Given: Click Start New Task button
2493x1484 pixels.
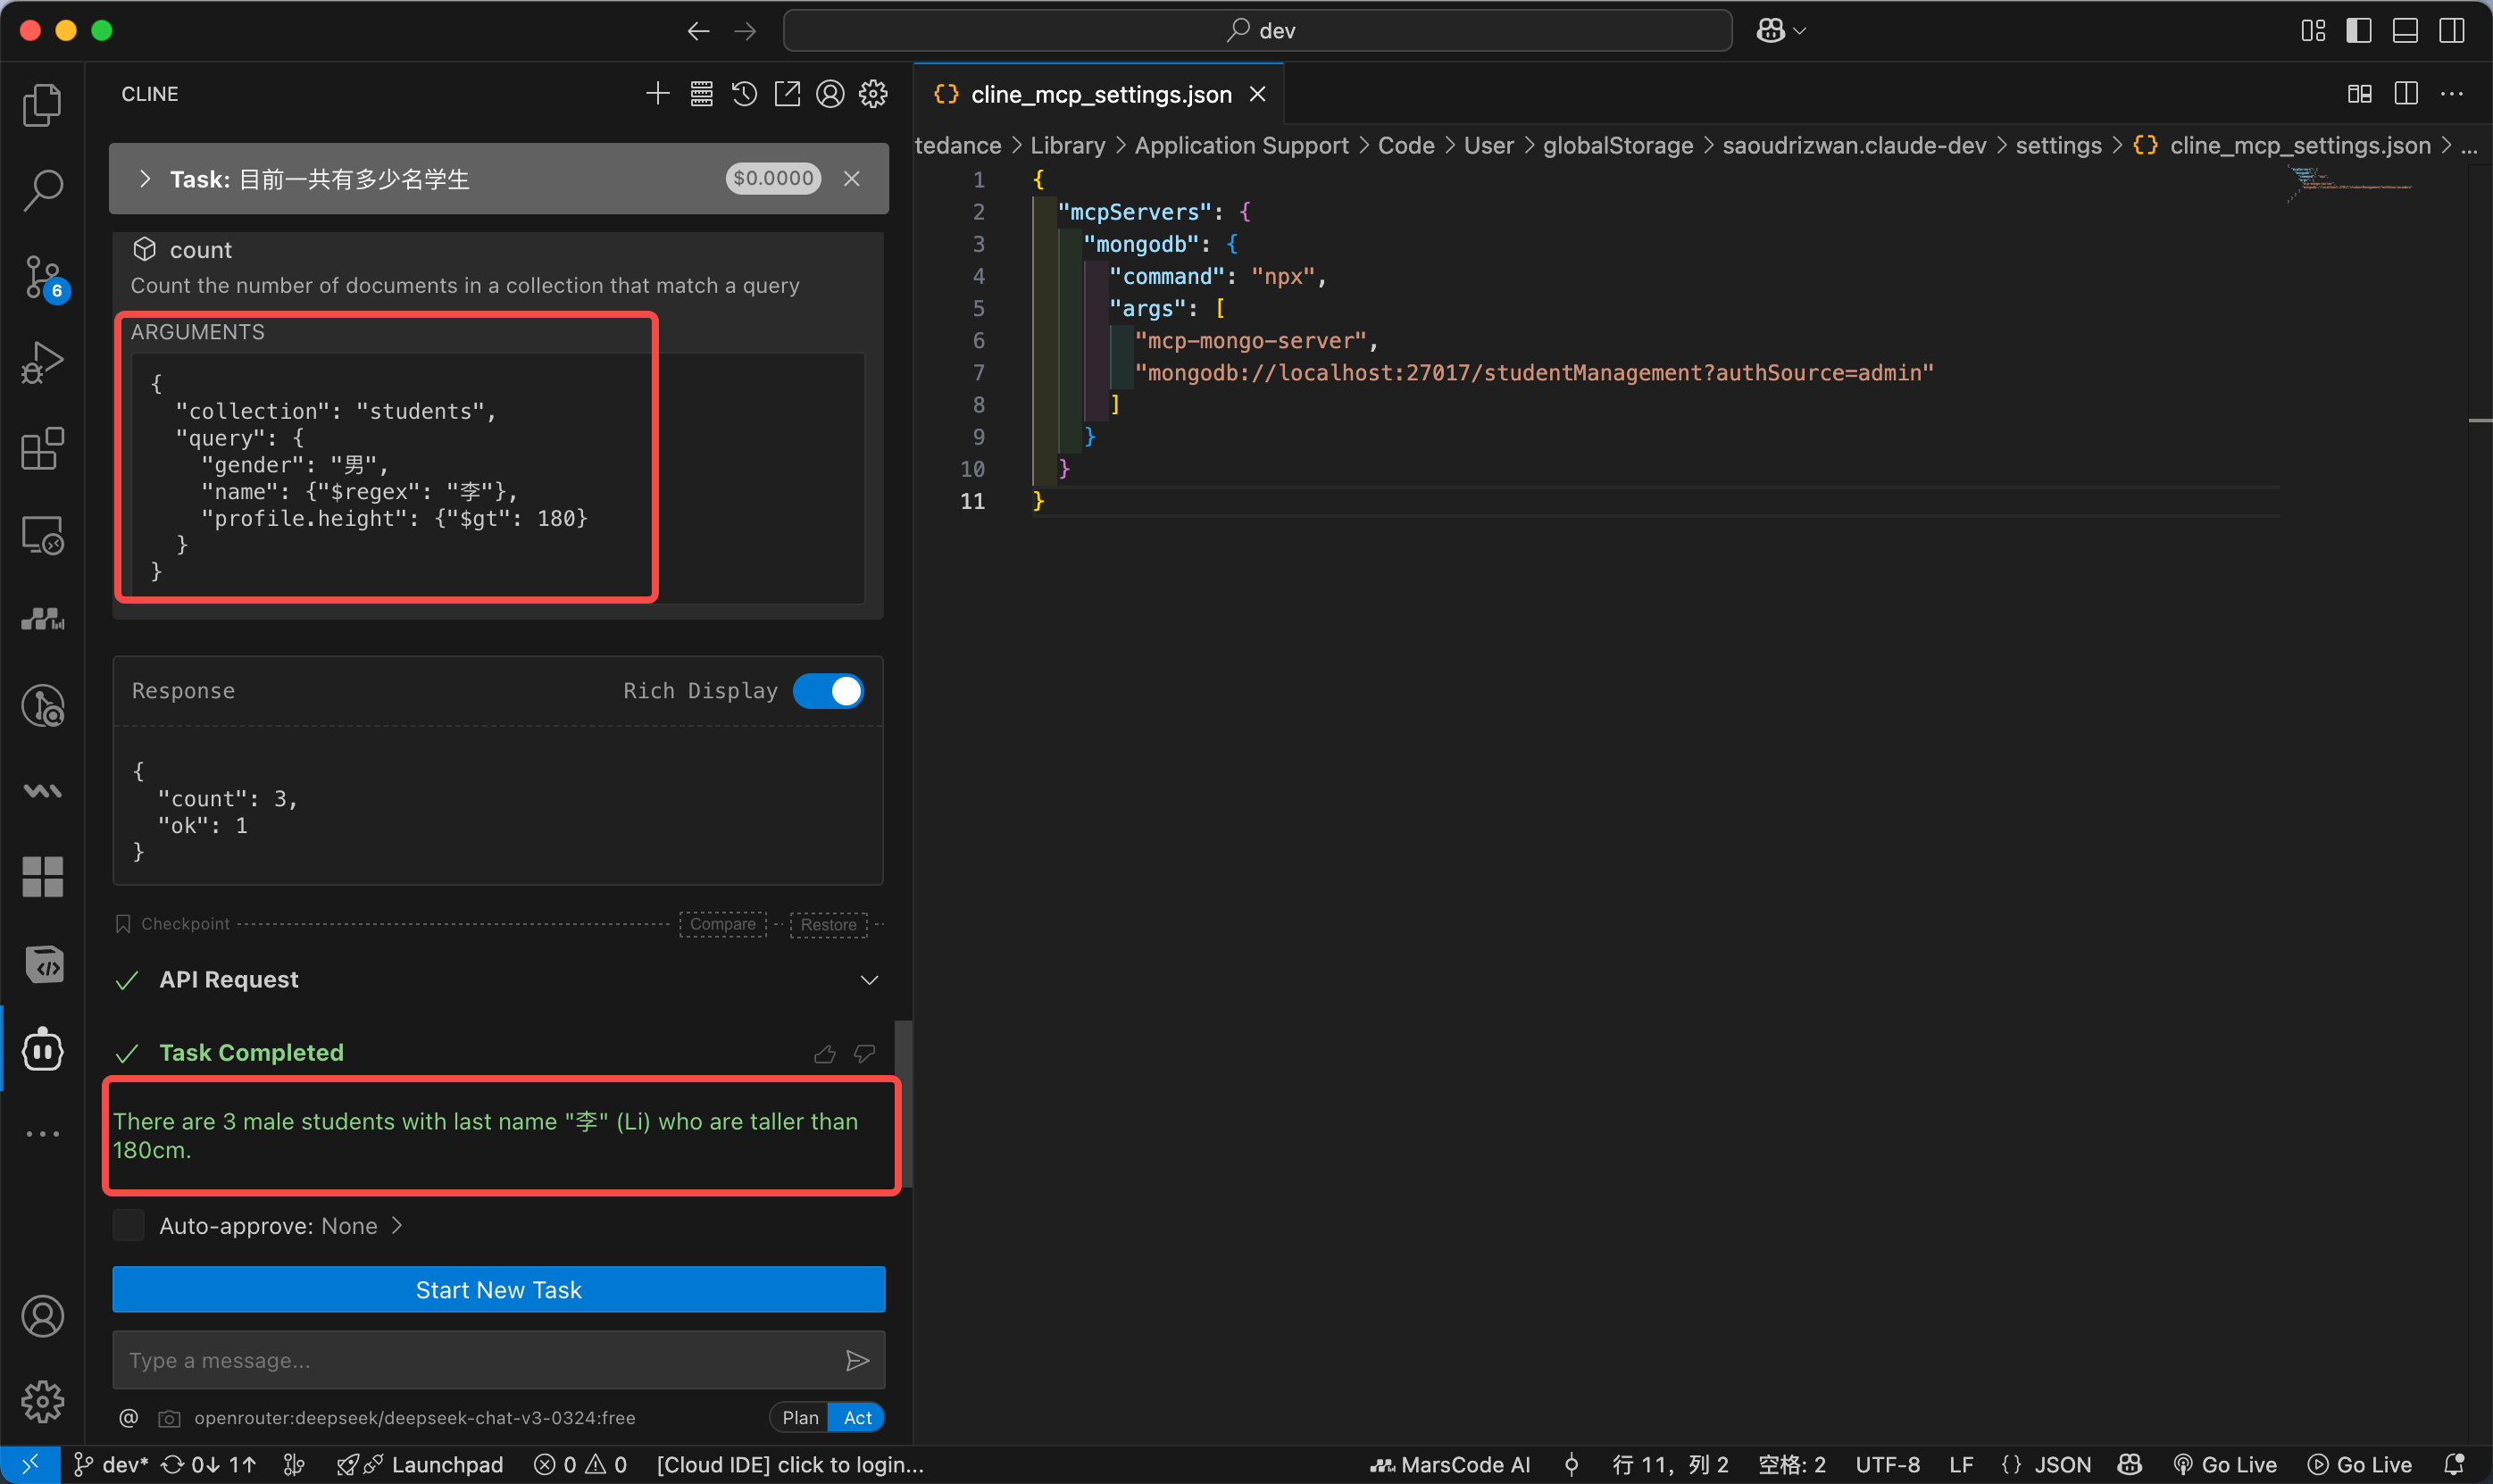Looking at the screenshot, I should coord(498,1289).
